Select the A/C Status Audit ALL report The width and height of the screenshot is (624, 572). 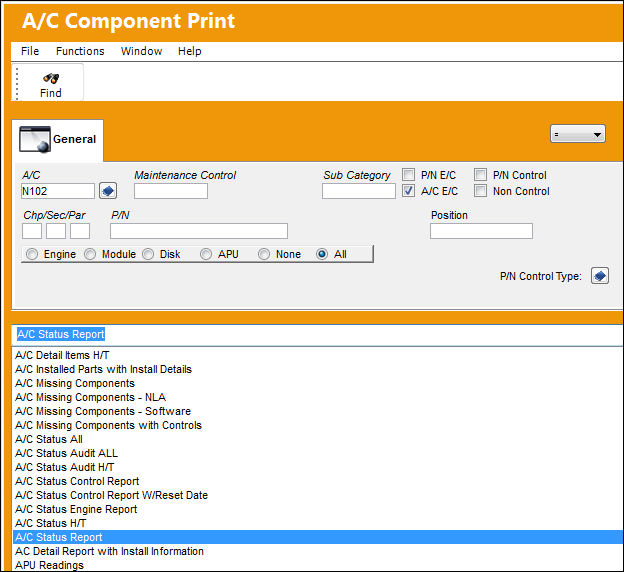pyautogui.click(x=318, y=453)
